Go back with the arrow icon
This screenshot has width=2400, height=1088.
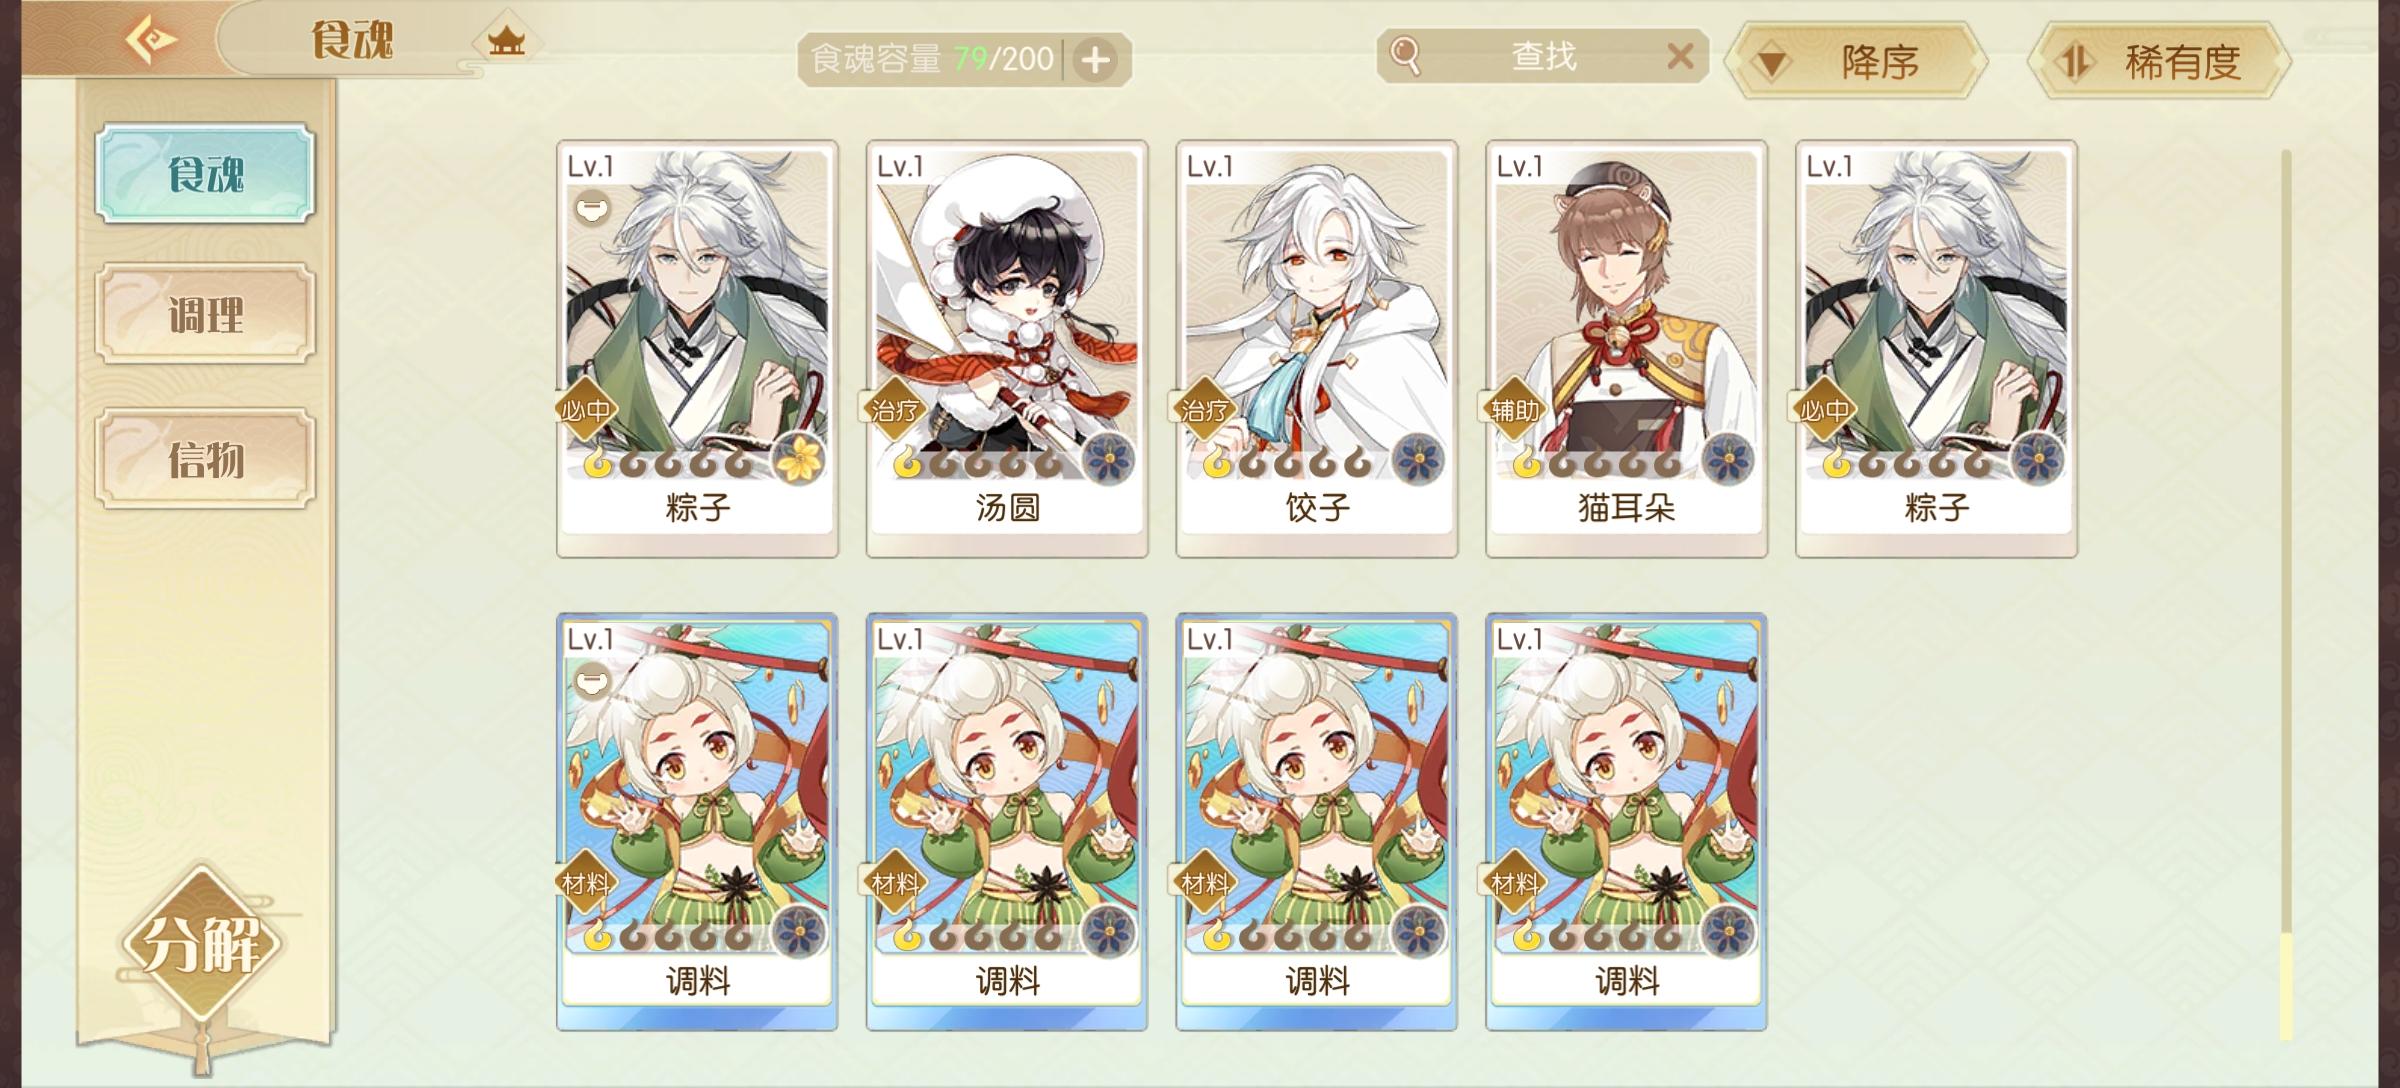[151, 41]
